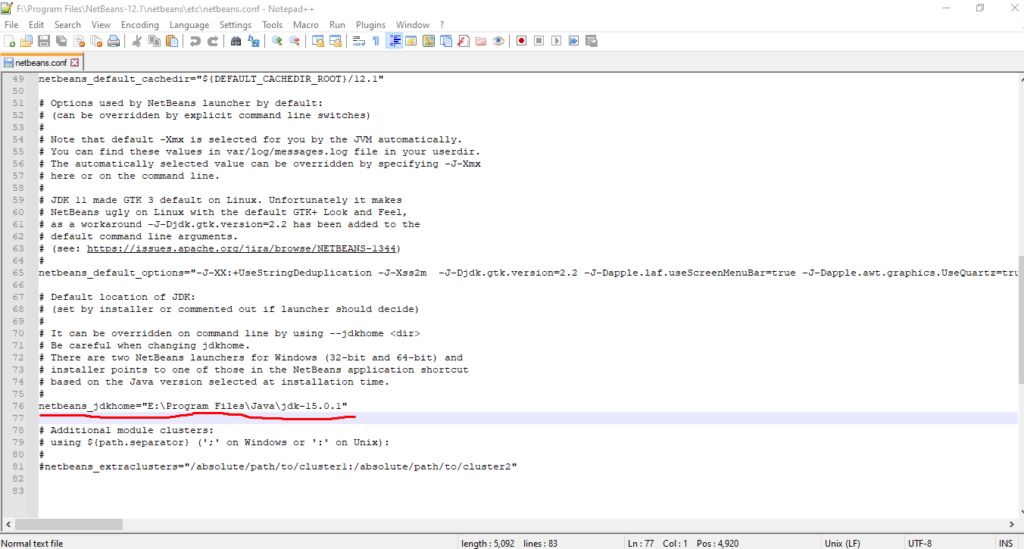
Task: Open Find with the binoculars icon
Action: (x=235, y=41)
